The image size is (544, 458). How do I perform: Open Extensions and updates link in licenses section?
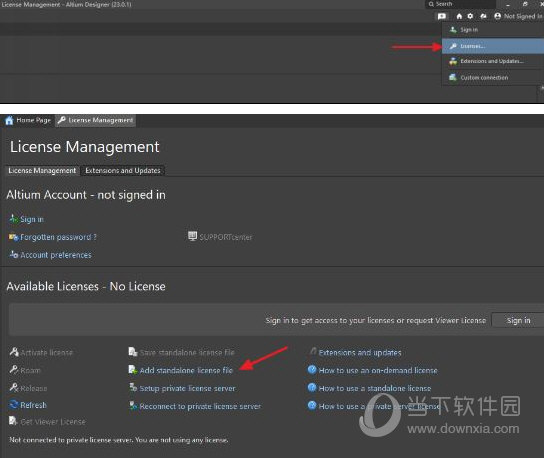pyautogui.click(x=360, y=353)
